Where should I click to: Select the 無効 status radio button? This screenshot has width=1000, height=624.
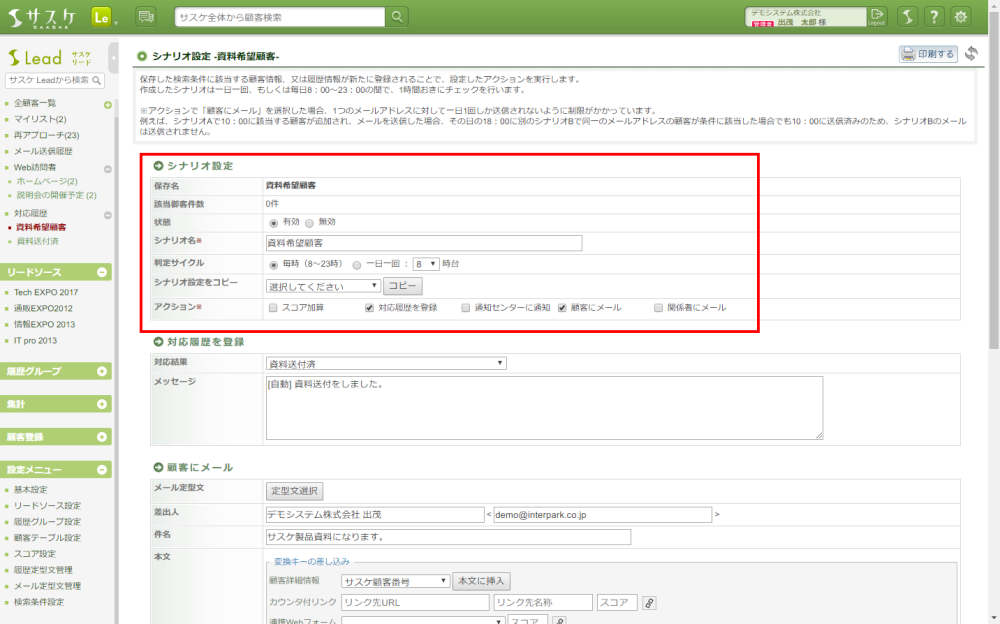[x=310, y=222]
